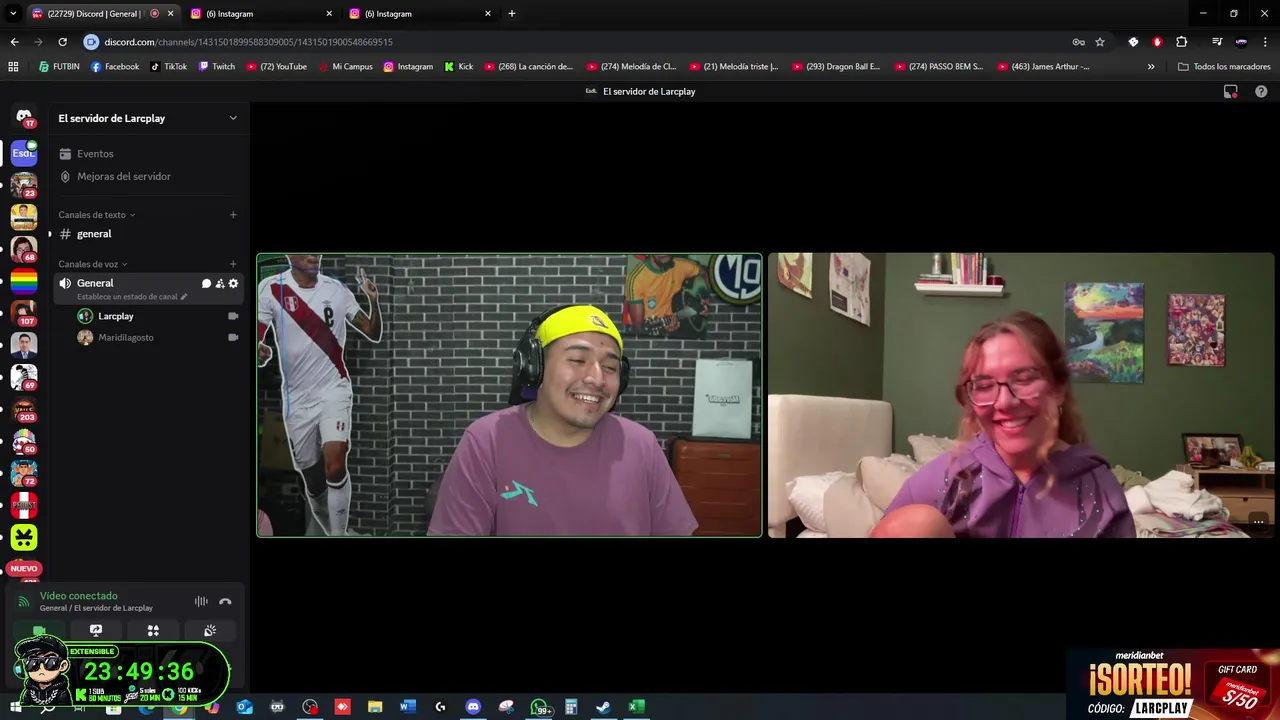1280x720 pixels.
Task: Edit 'Establece un estado de canal' status
Action: point(132,297)
